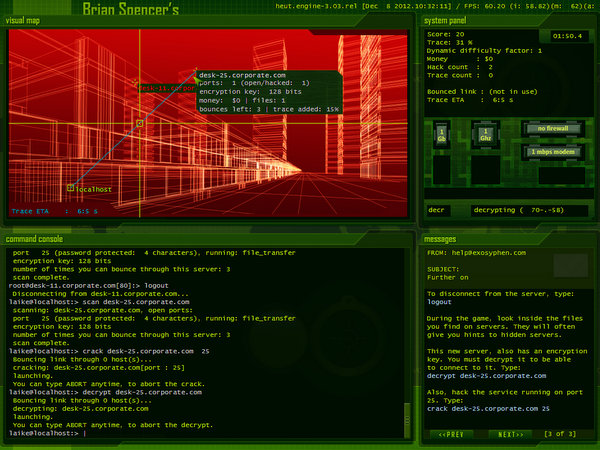Click the command console input prompt
The width and height of the screenshot is (600, 450).
pos(47,433)
